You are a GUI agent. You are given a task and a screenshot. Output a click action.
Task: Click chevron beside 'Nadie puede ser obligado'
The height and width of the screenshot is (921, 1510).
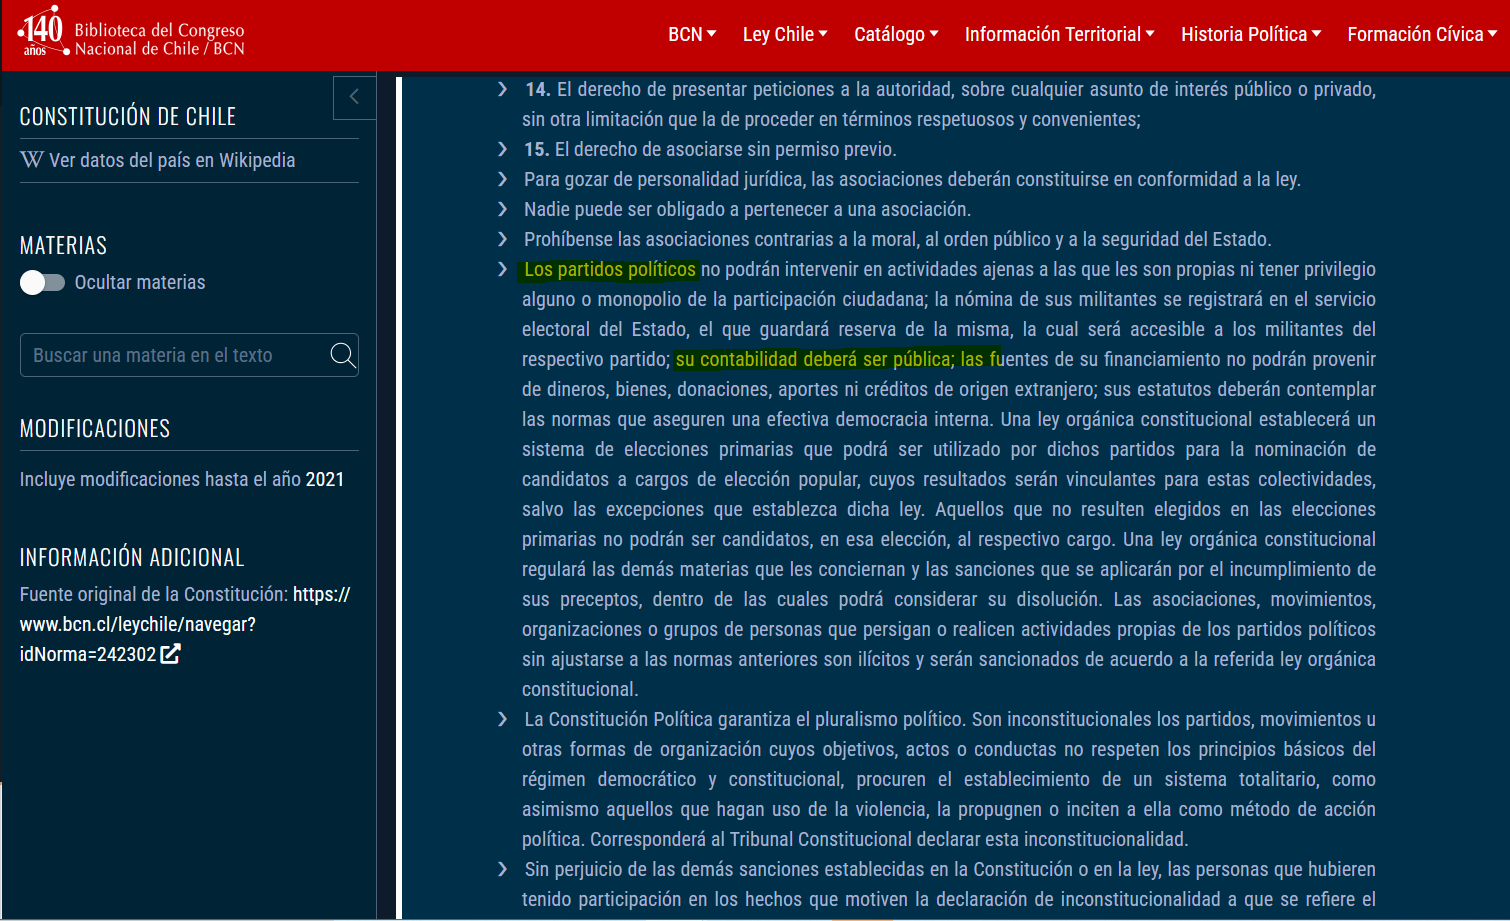[502, 210]
